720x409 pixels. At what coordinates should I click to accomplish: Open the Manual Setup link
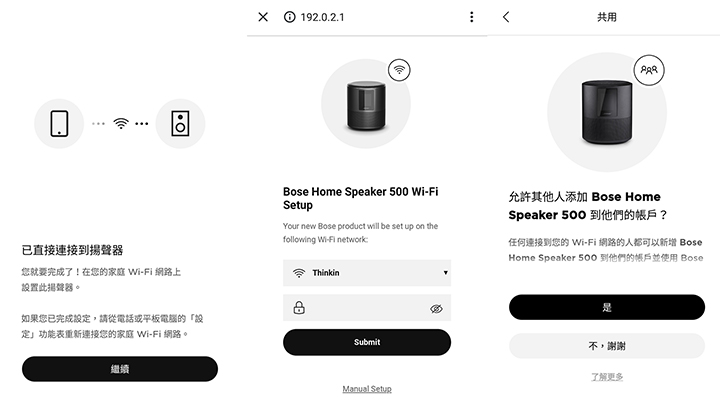coord(367,389)
